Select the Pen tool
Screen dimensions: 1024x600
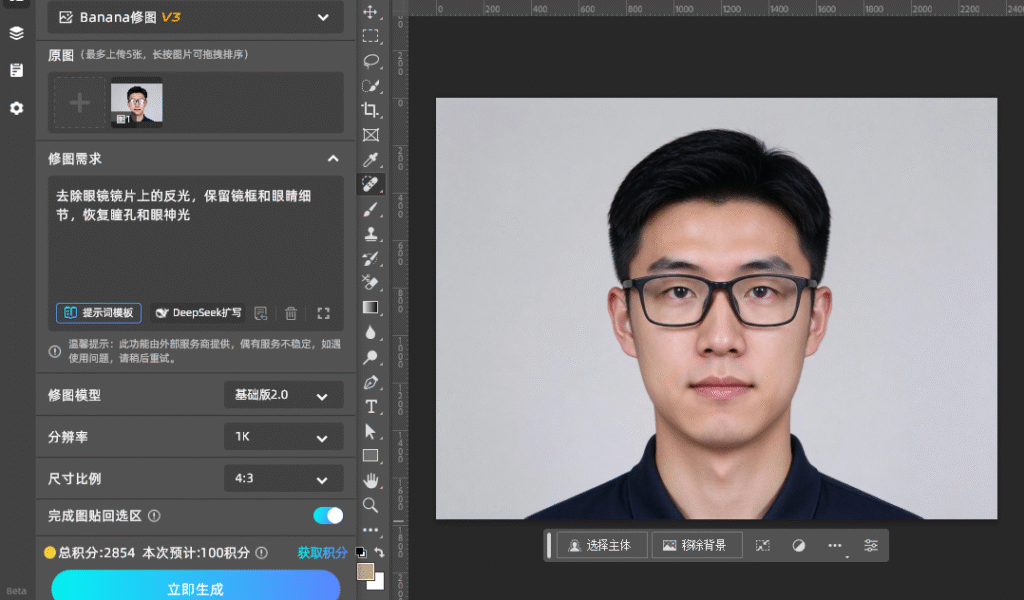(370, 382)
